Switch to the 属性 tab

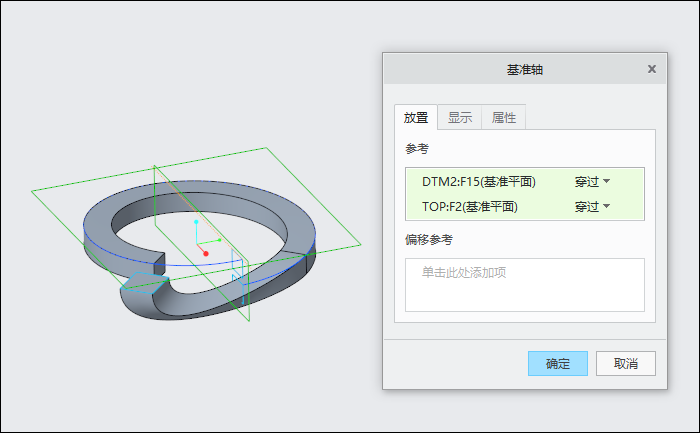[x=503, y=117]
